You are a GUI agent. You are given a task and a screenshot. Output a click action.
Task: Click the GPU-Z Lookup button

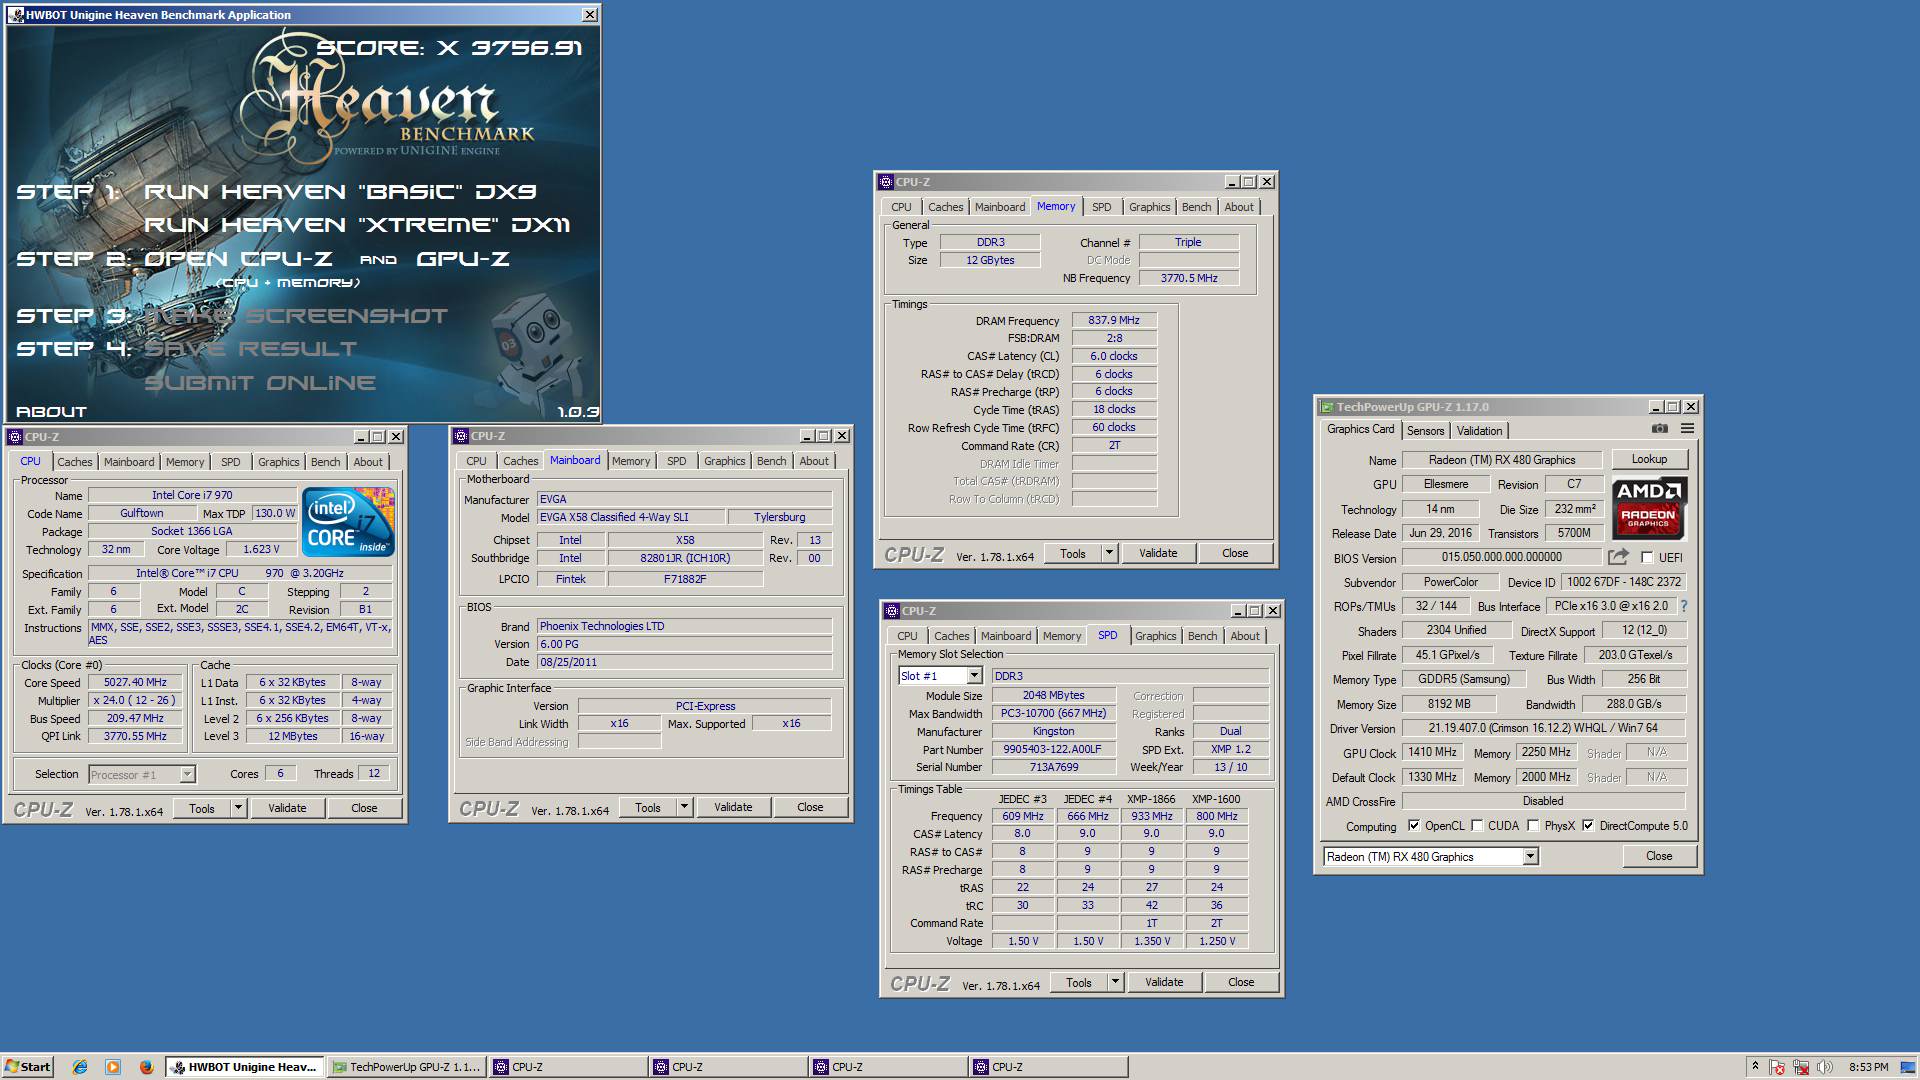click(x=1649, y=459)
